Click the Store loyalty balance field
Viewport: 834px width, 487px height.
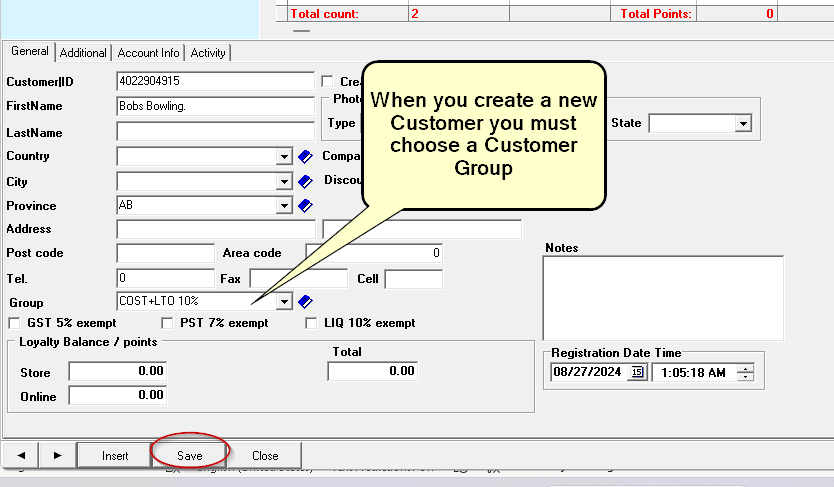click(118, 371)
